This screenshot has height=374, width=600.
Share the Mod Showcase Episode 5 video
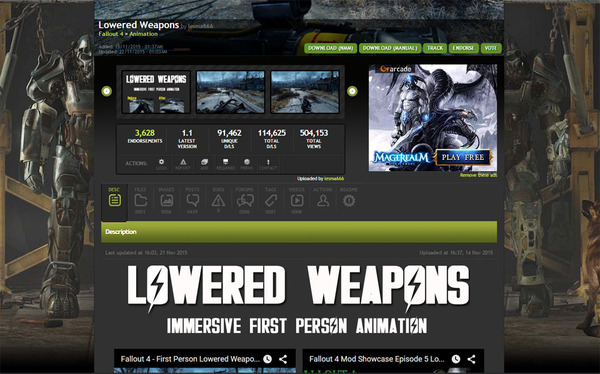[471, 359]
